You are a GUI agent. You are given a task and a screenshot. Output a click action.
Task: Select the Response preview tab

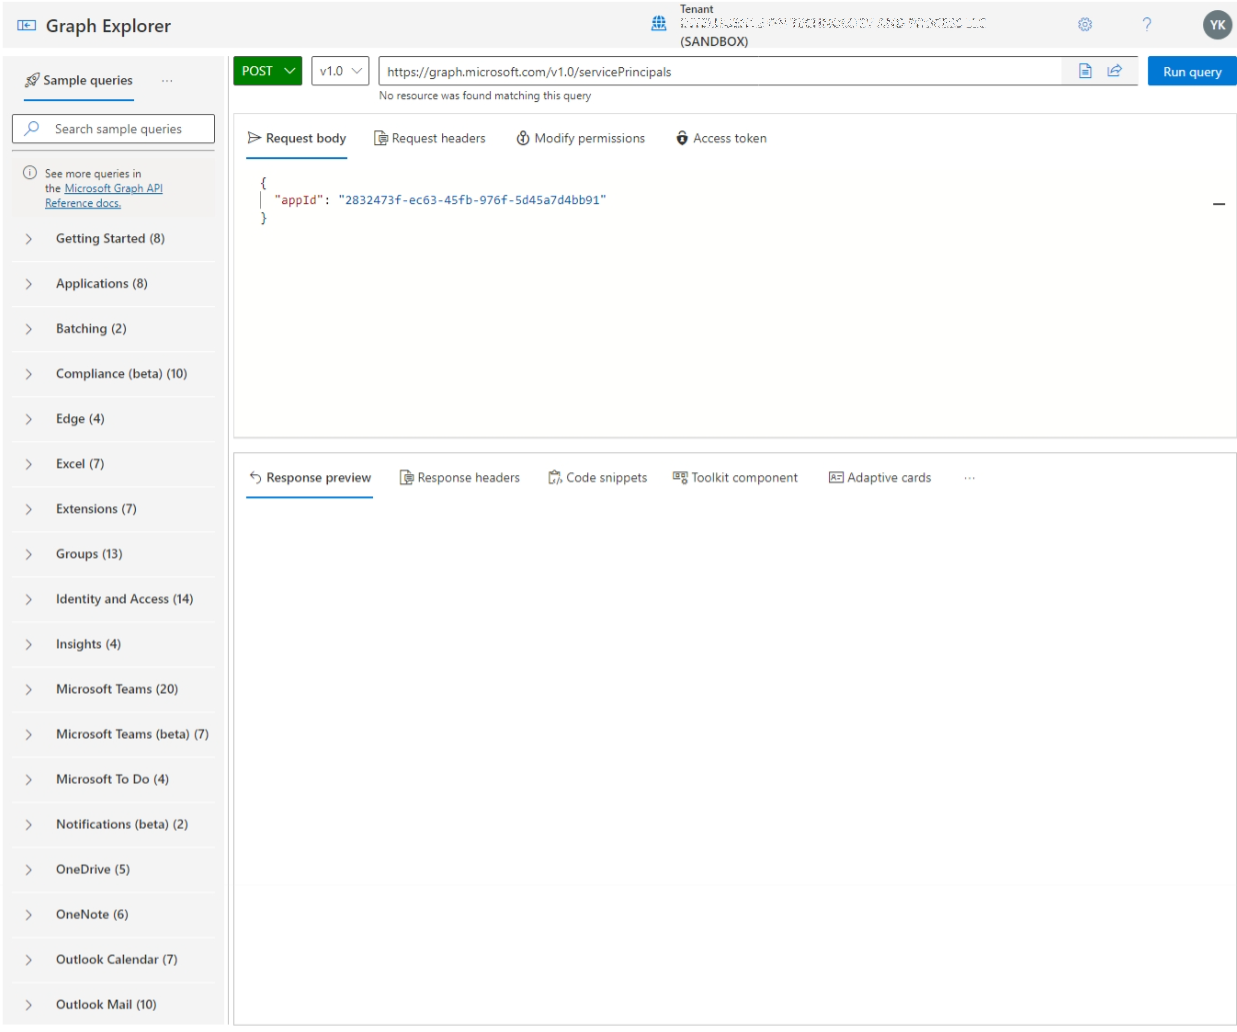tap(310, 478)
